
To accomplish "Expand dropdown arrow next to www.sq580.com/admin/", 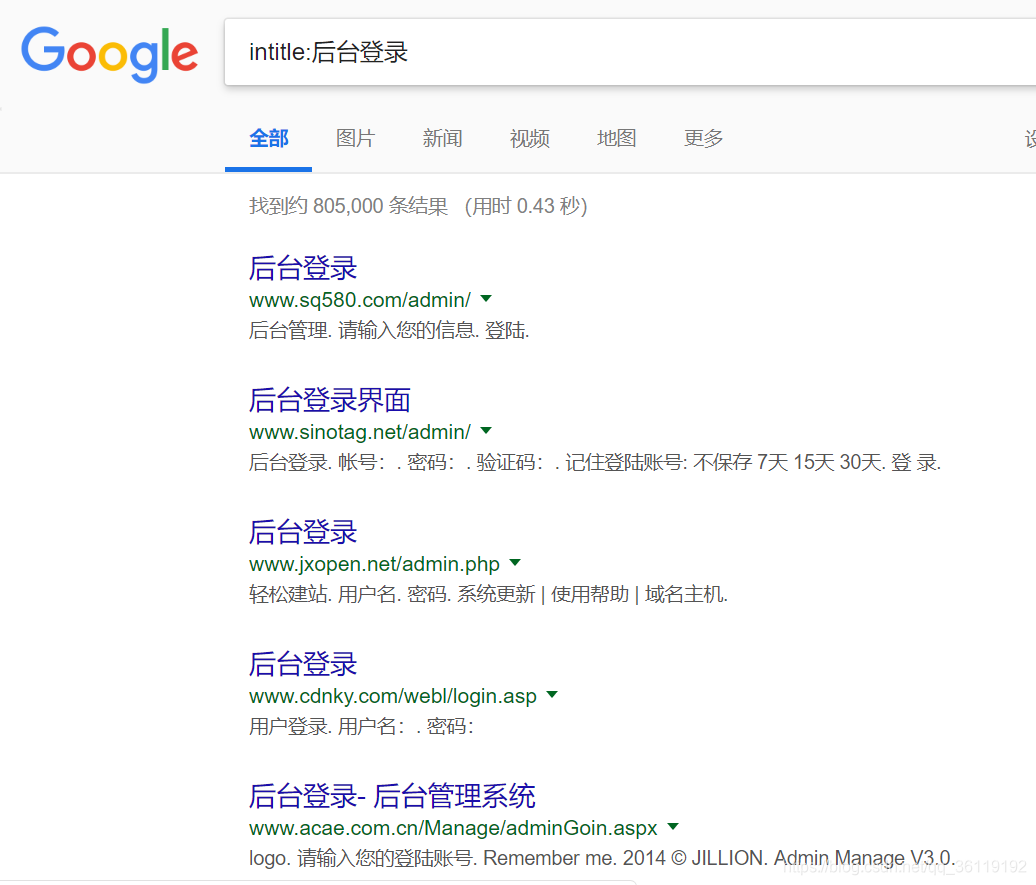I will [x=486, y=299].
